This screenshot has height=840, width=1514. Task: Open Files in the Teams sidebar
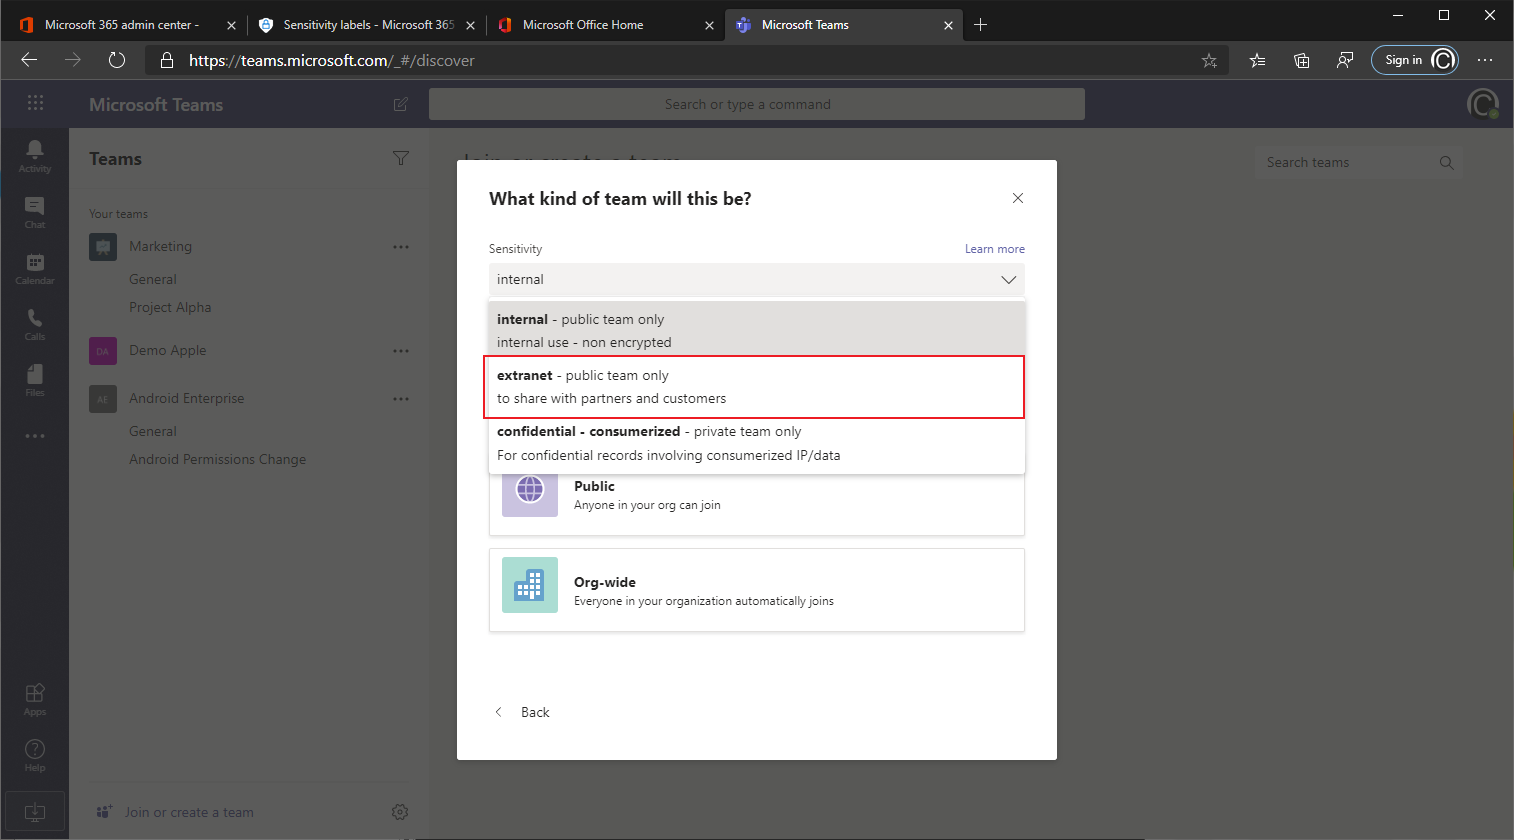click(35, 379)
